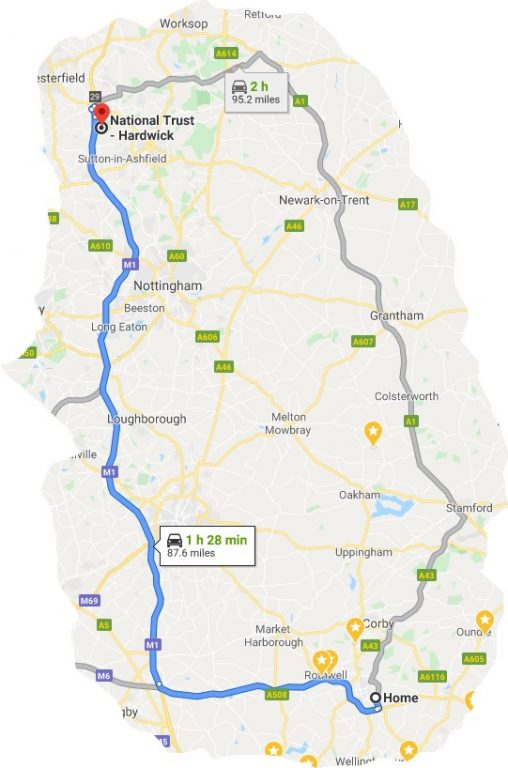
Task: Click the Stamford town label
Action: coord(469,508)
